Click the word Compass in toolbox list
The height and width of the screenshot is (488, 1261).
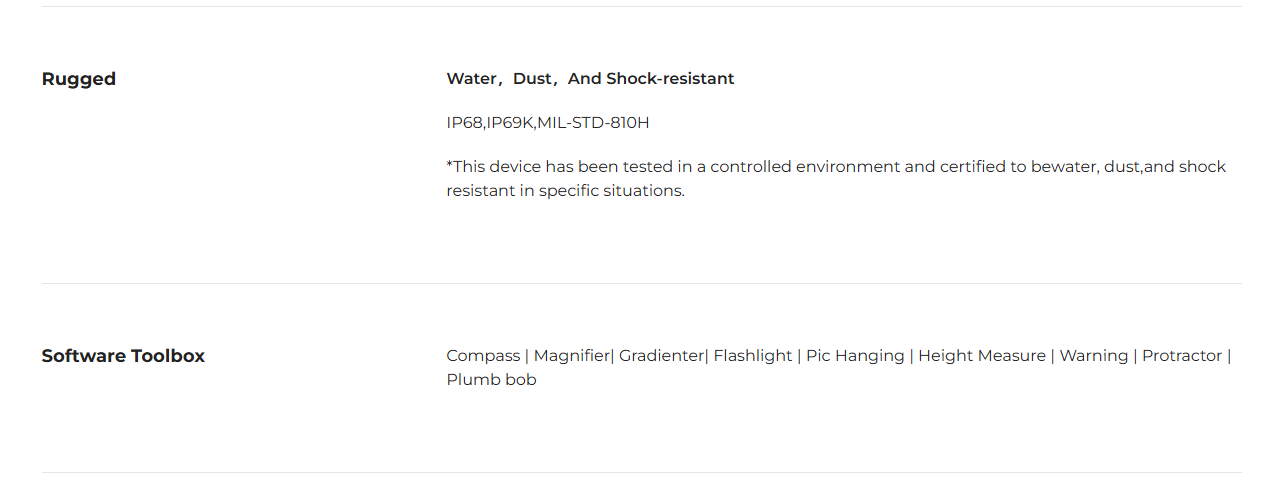click(483, 356)
